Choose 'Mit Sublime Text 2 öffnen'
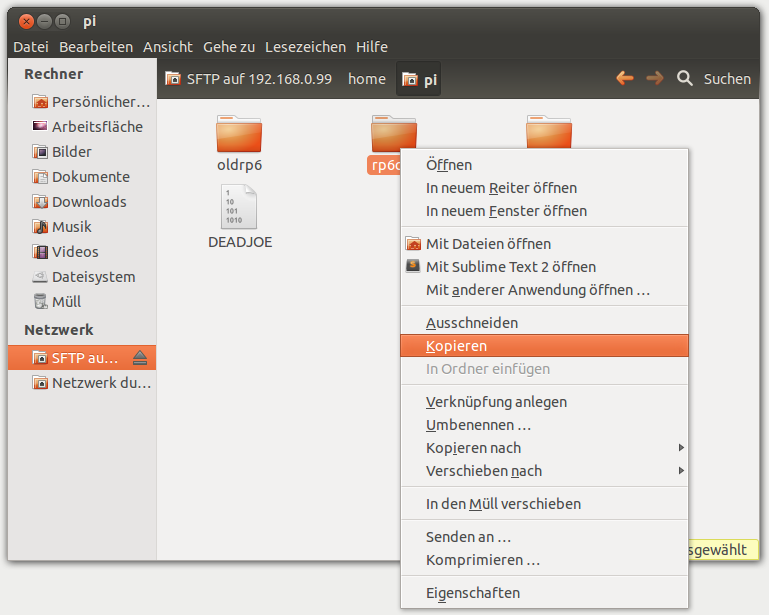 tap(510, 267)
